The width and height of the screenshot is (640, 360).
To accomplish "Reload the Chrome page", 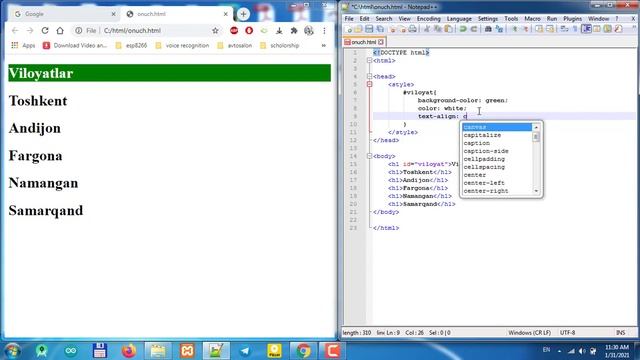I will click(x=45, y=31).
